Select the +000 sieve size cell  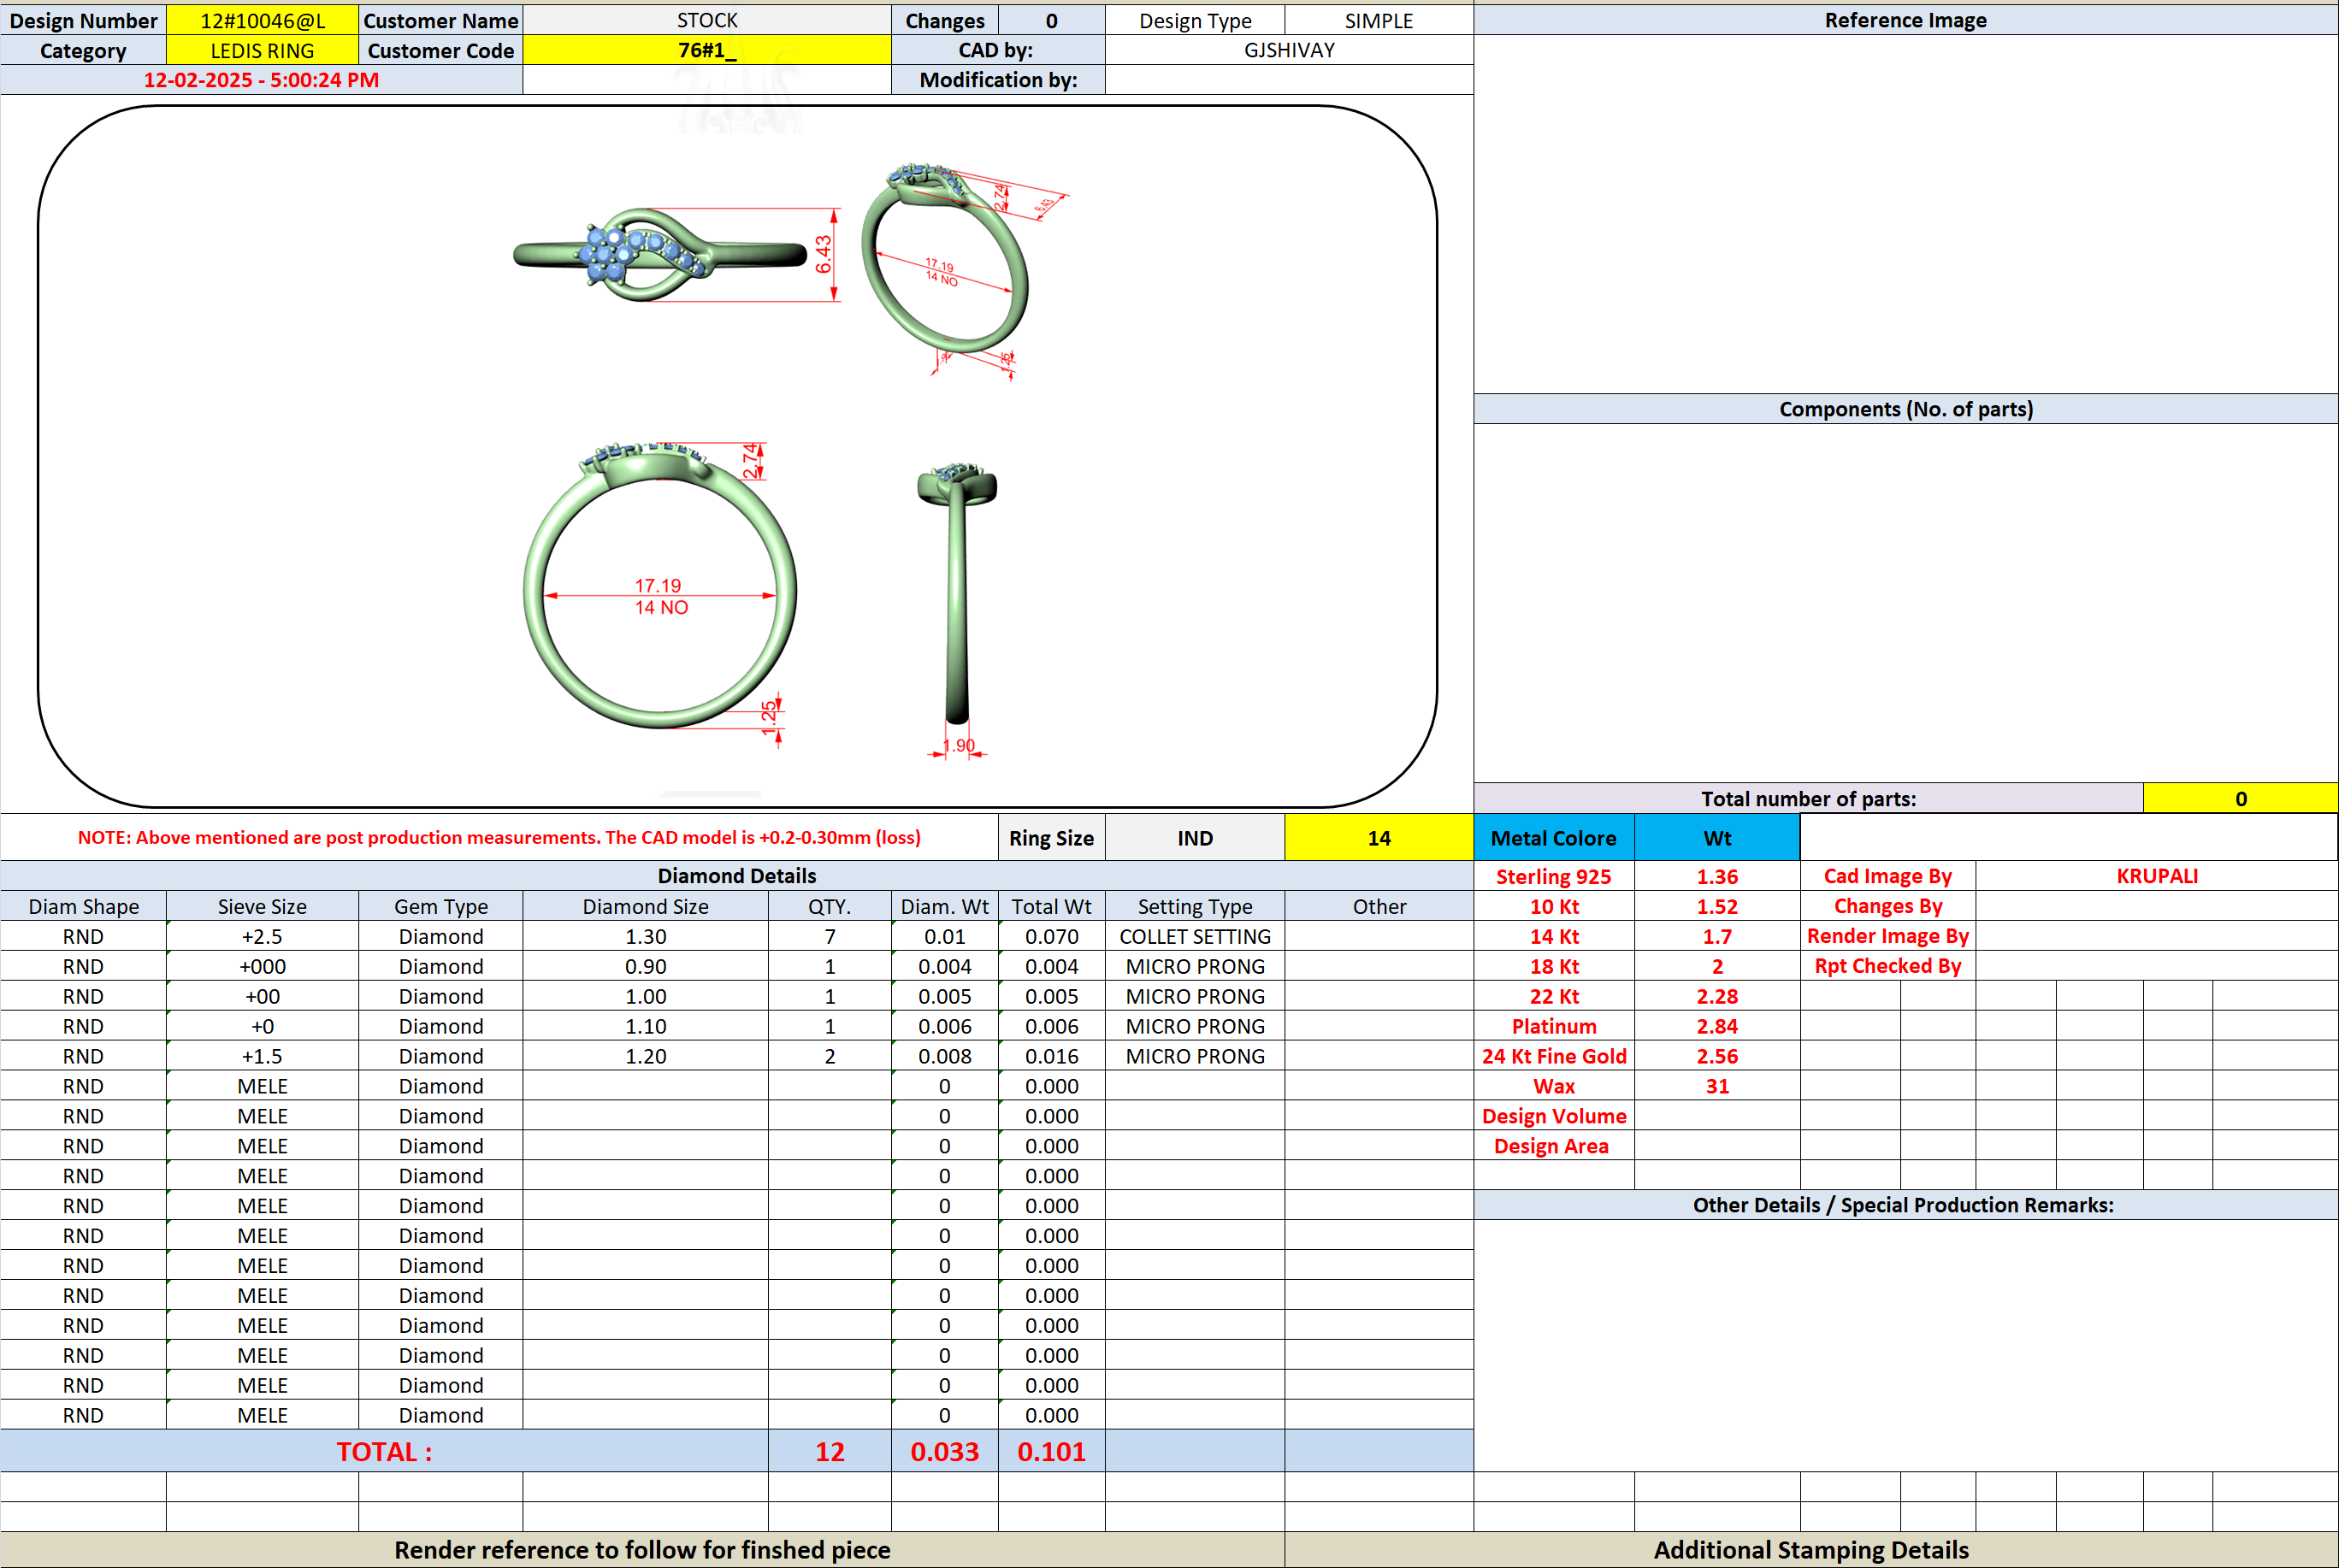tap(262, 966)
